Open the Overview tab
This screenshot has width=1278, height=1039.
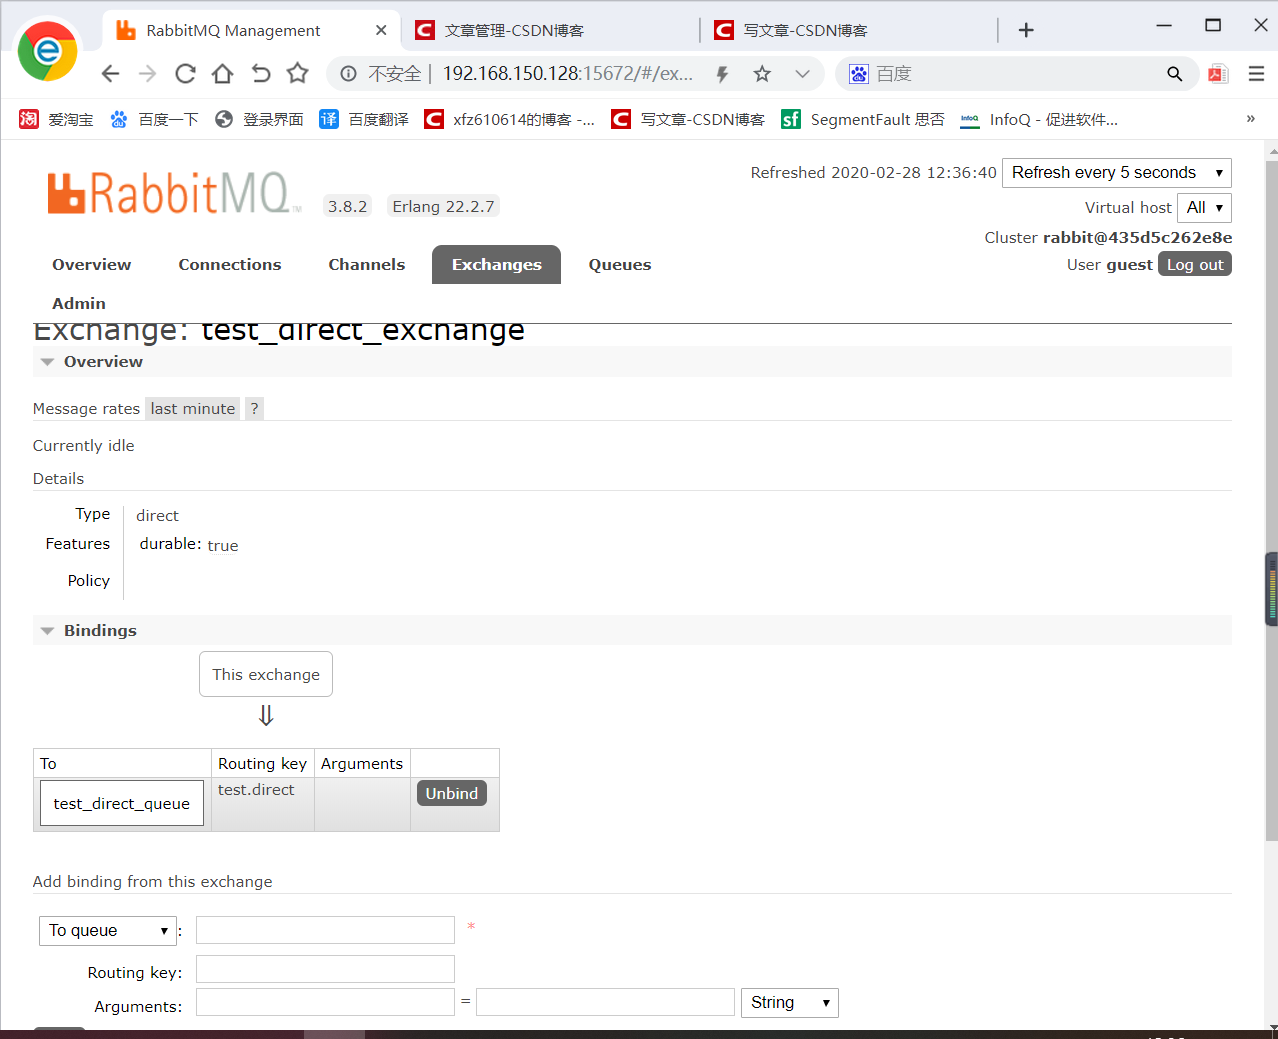(x=92, y=265)
